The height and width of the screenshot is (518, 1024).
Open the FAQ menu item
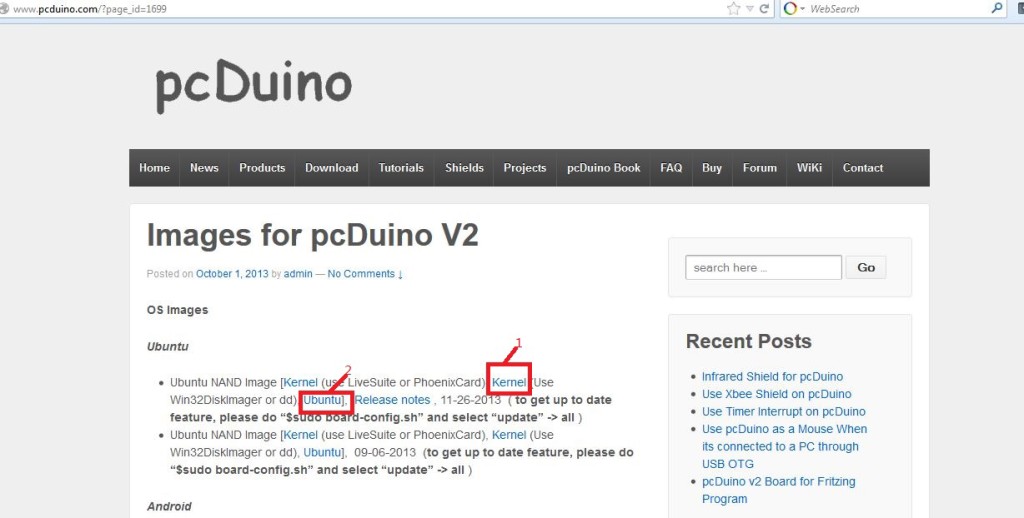[x=671, y=168]
